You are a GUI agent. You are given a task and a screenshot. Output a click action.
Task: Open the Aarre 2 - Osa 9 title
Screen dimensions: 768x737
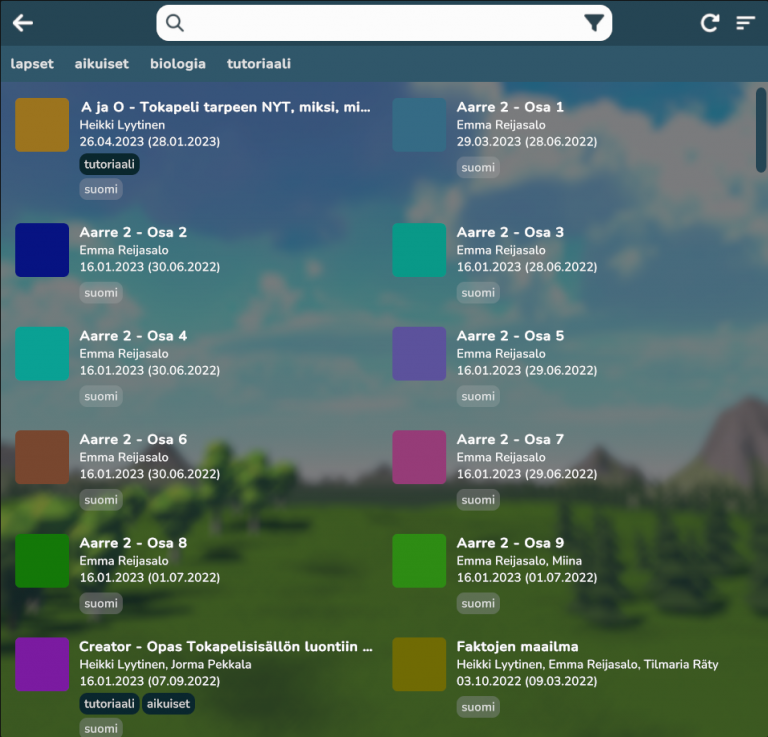coord(510,543)
